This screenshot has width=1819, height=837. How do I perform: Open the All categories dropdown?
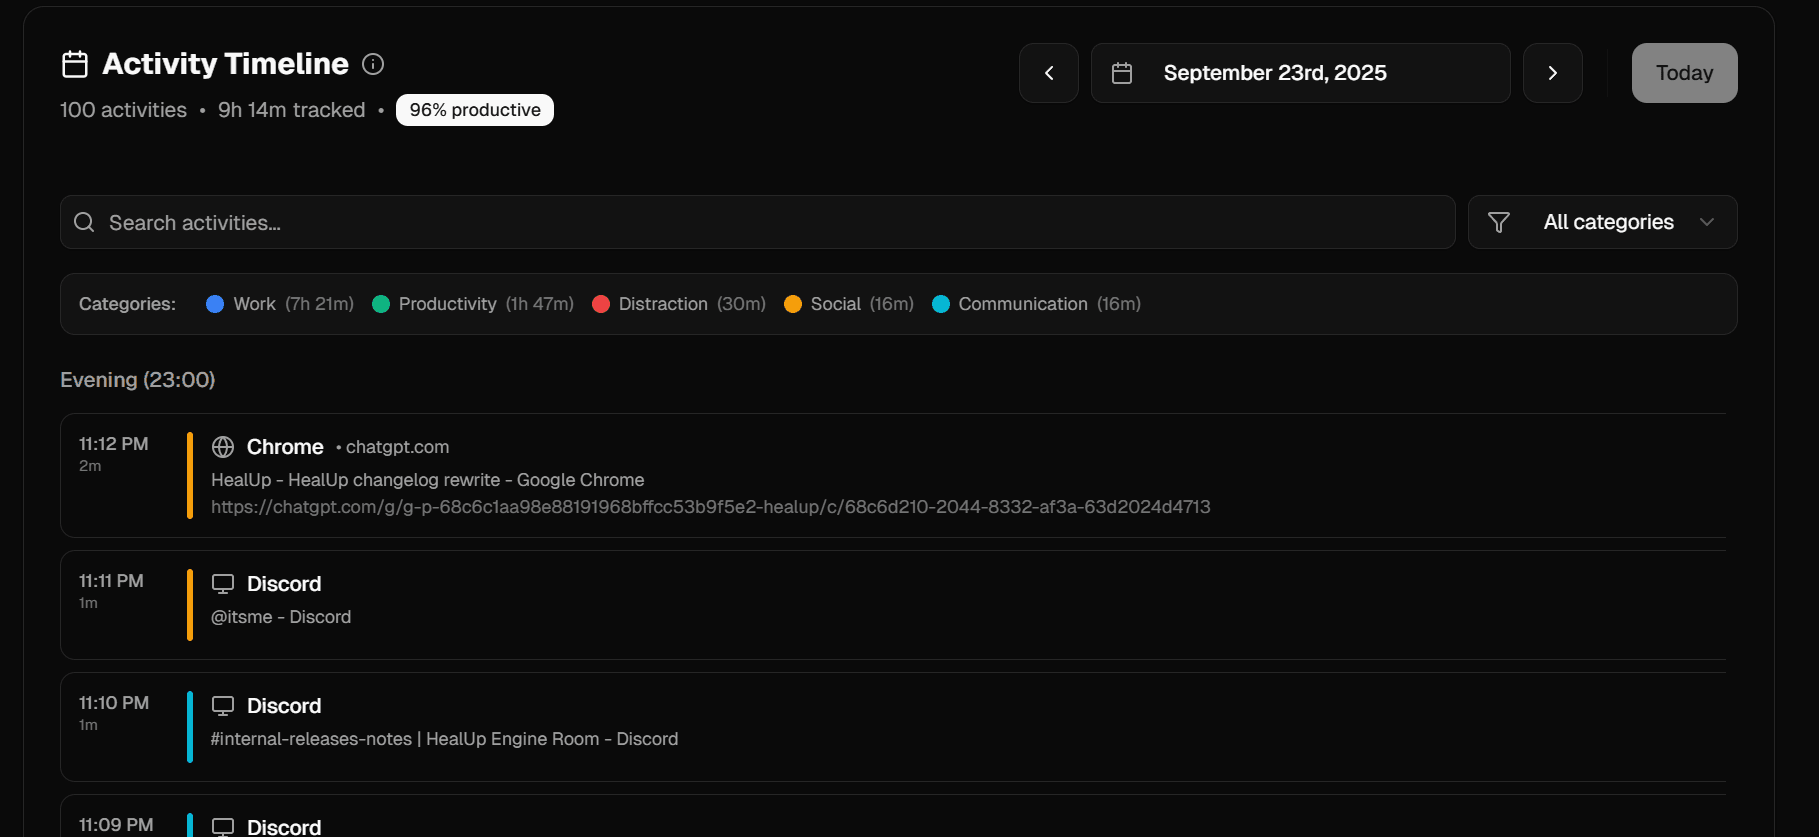pos(1607,222)
